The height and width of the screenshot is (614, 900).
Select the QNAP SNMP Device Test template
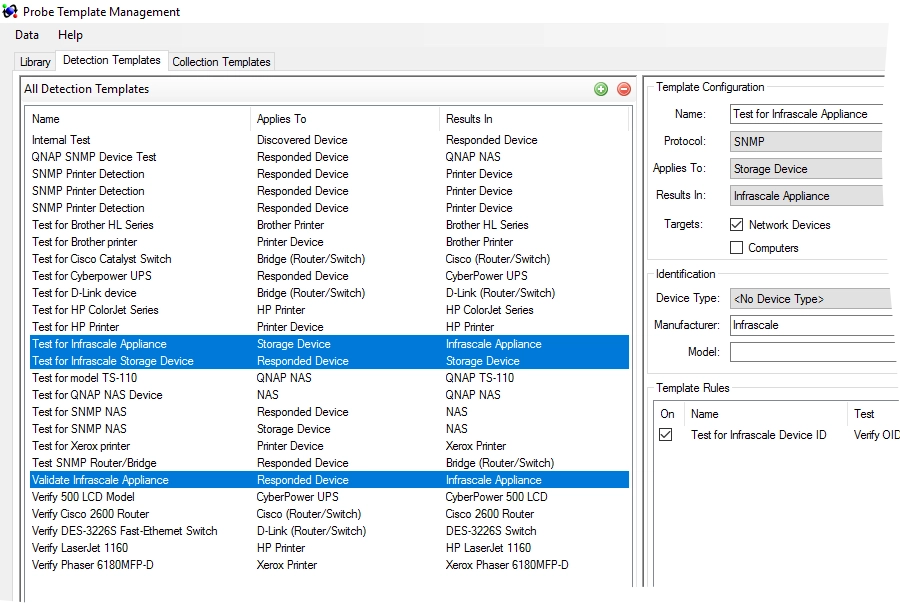329,157
